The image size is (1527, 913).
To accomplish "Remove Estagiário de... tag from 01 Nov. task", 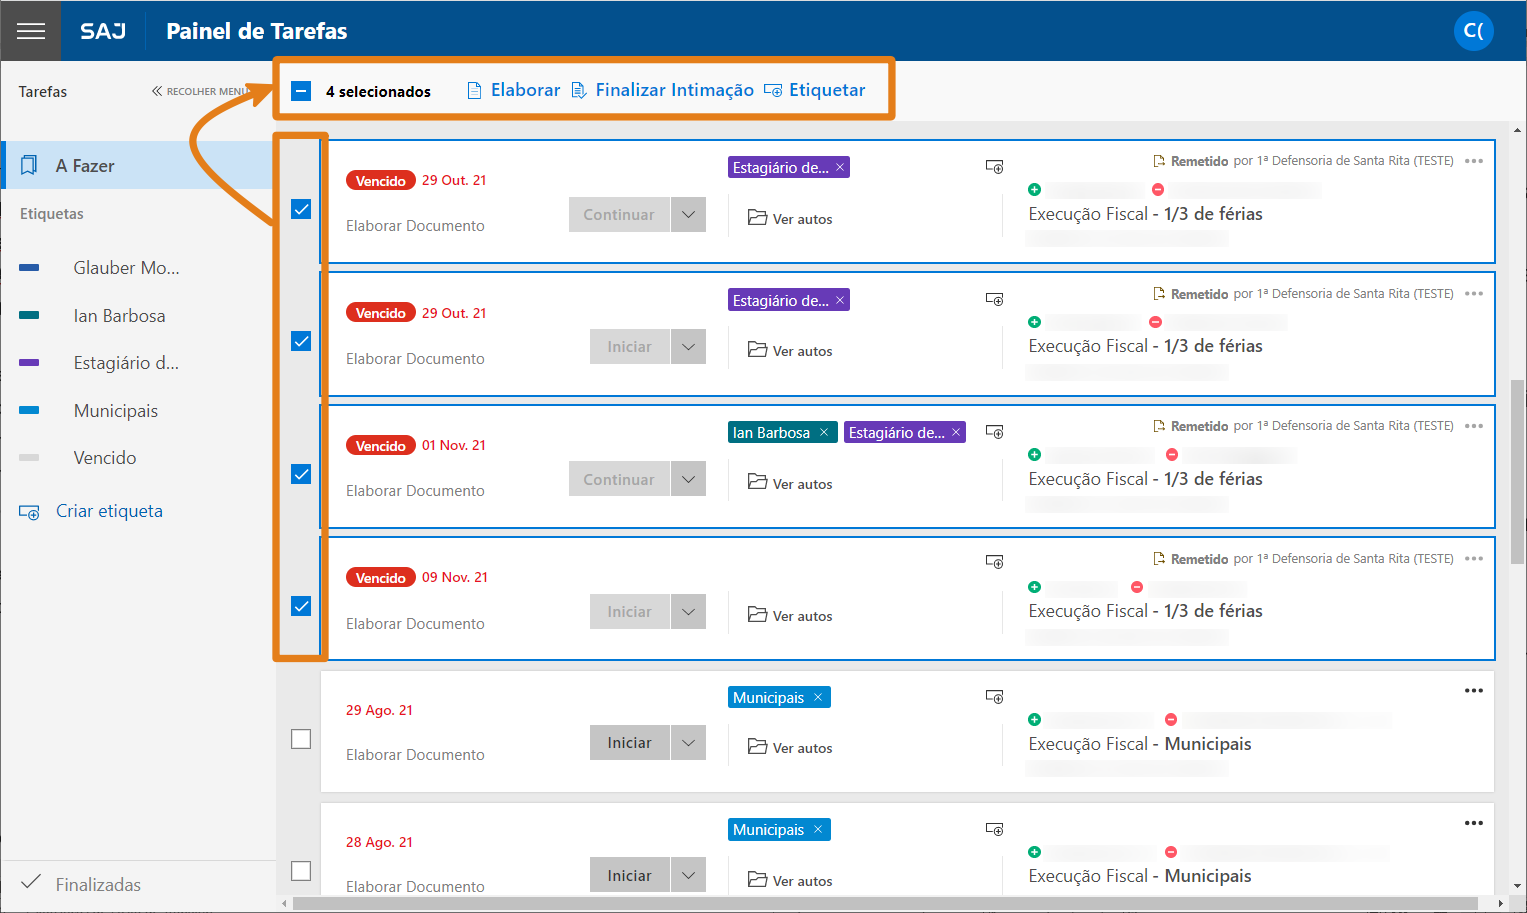I will click(x=956, y=432).
